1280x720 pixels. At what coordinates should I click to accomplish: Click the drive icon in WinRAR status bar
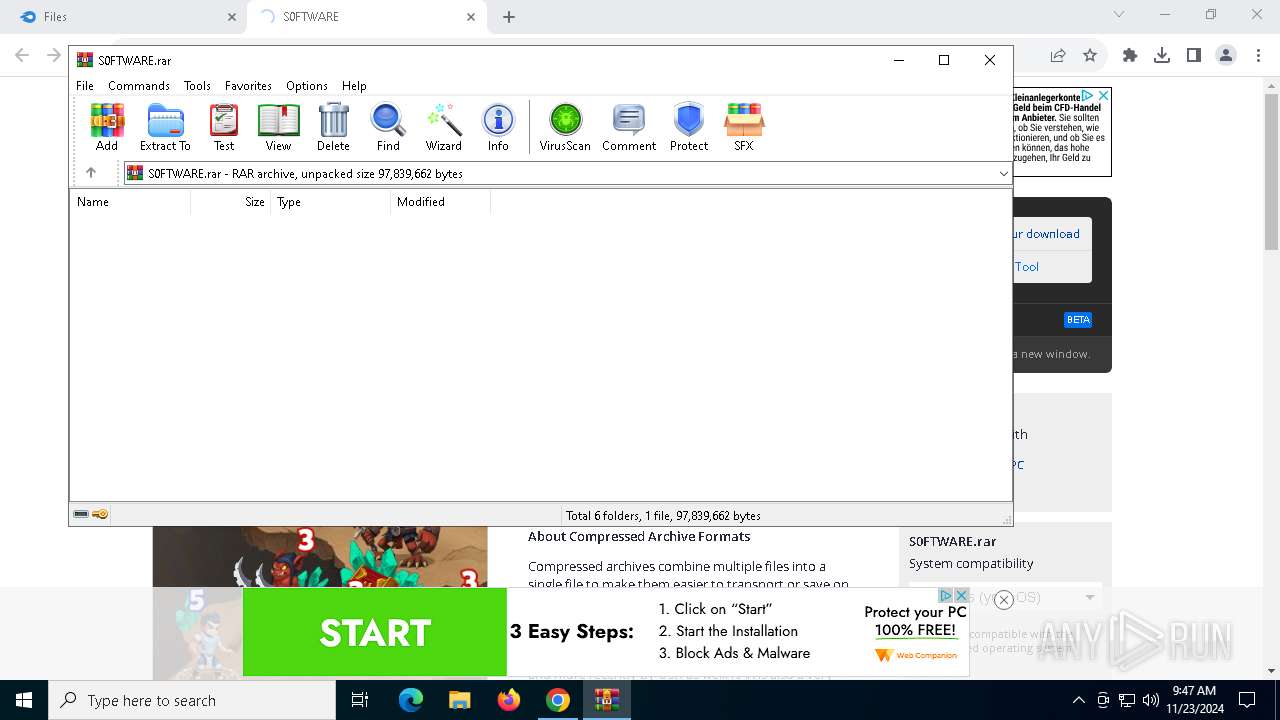pyautogui.click(x=81, y=515)
